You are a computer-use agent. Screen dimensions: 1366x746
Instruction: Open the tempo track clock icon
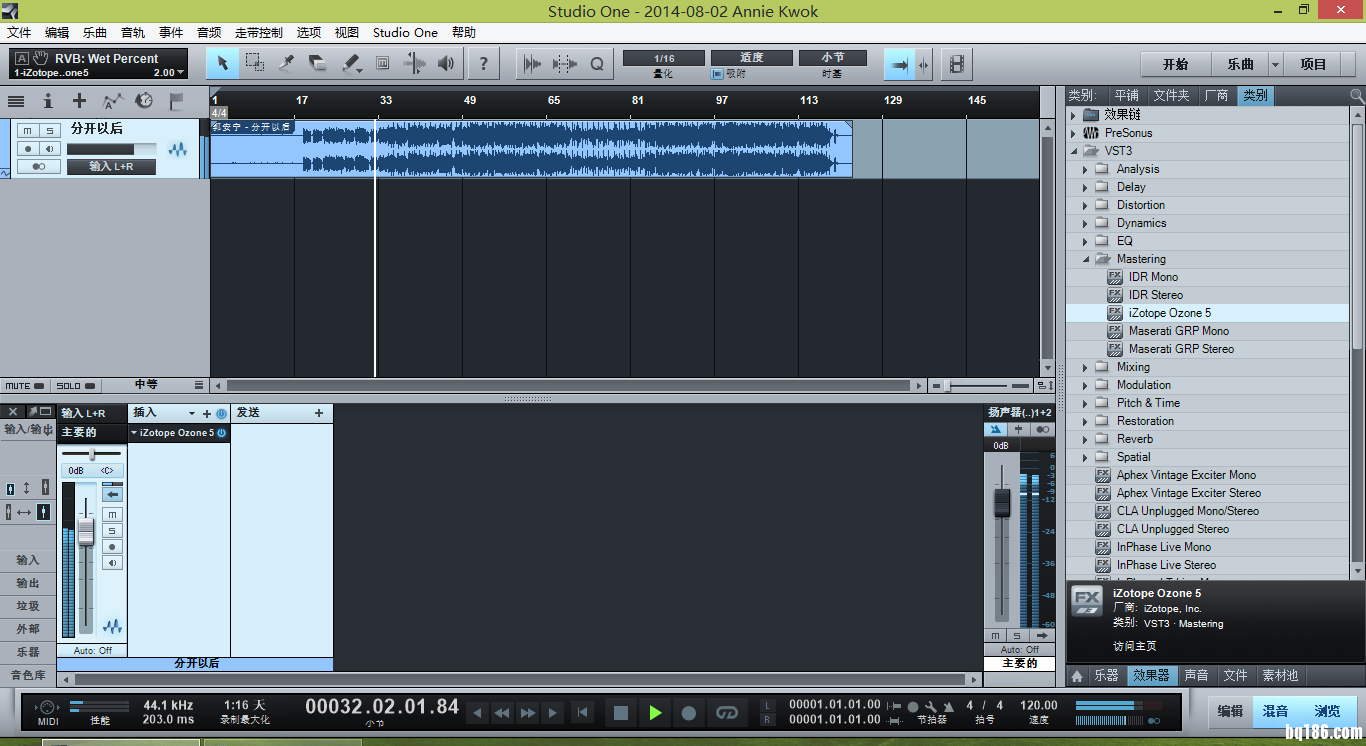(x=144, y=101)
